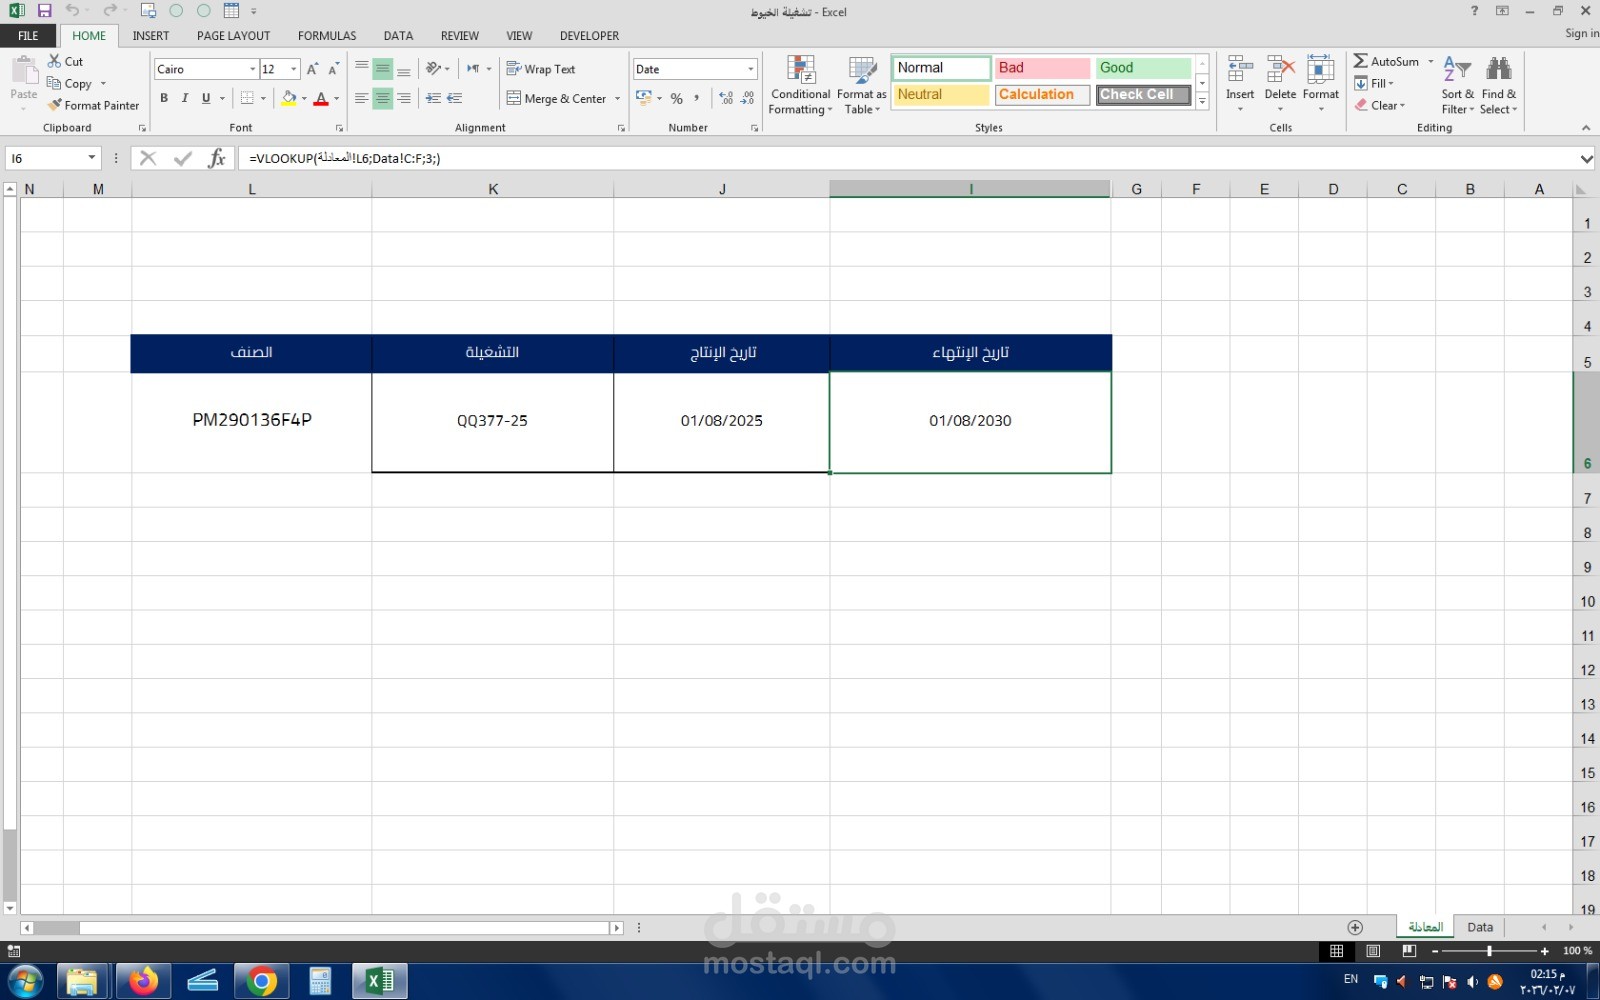Click the Paste clipboard icon
Image resolution: width=1600 pixels, height=1000 pixels.
(24, 71)
